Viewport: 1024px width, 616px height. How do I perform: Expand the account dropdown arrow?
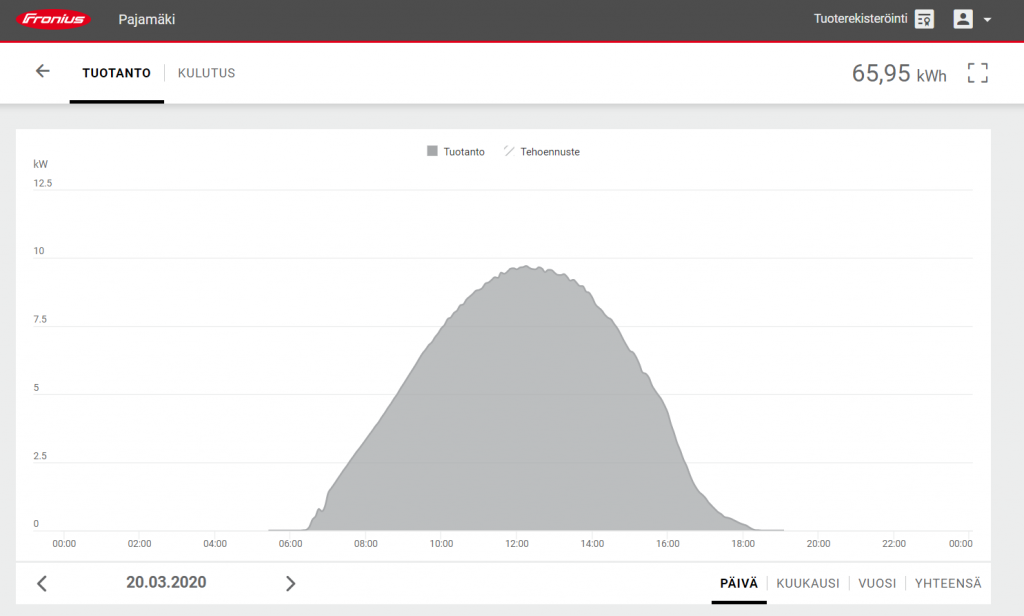[x=987, y=20]
